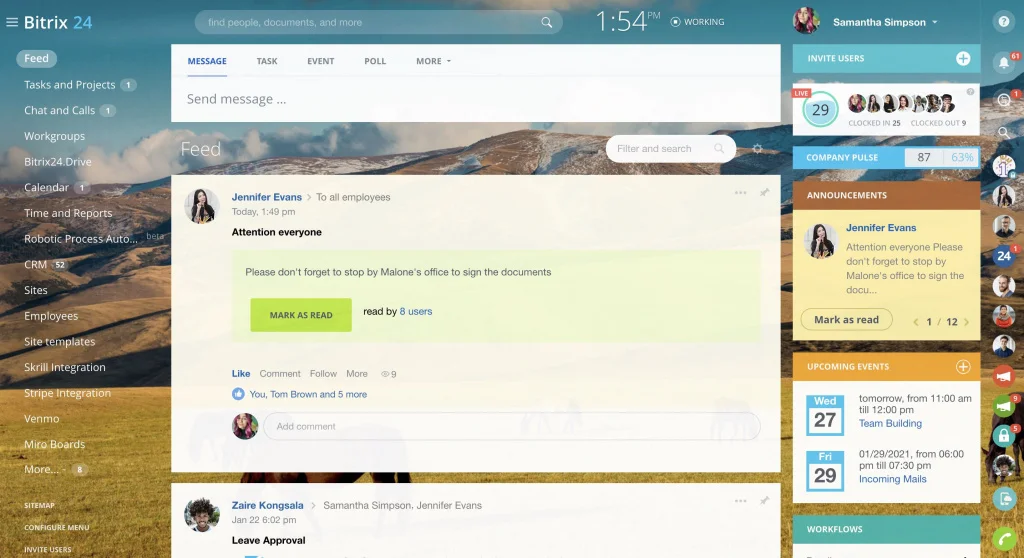Expand the More dropdown in message composer
This screenshot has height=558, width=1024.
pyautogui.click(x=433, y=61)
